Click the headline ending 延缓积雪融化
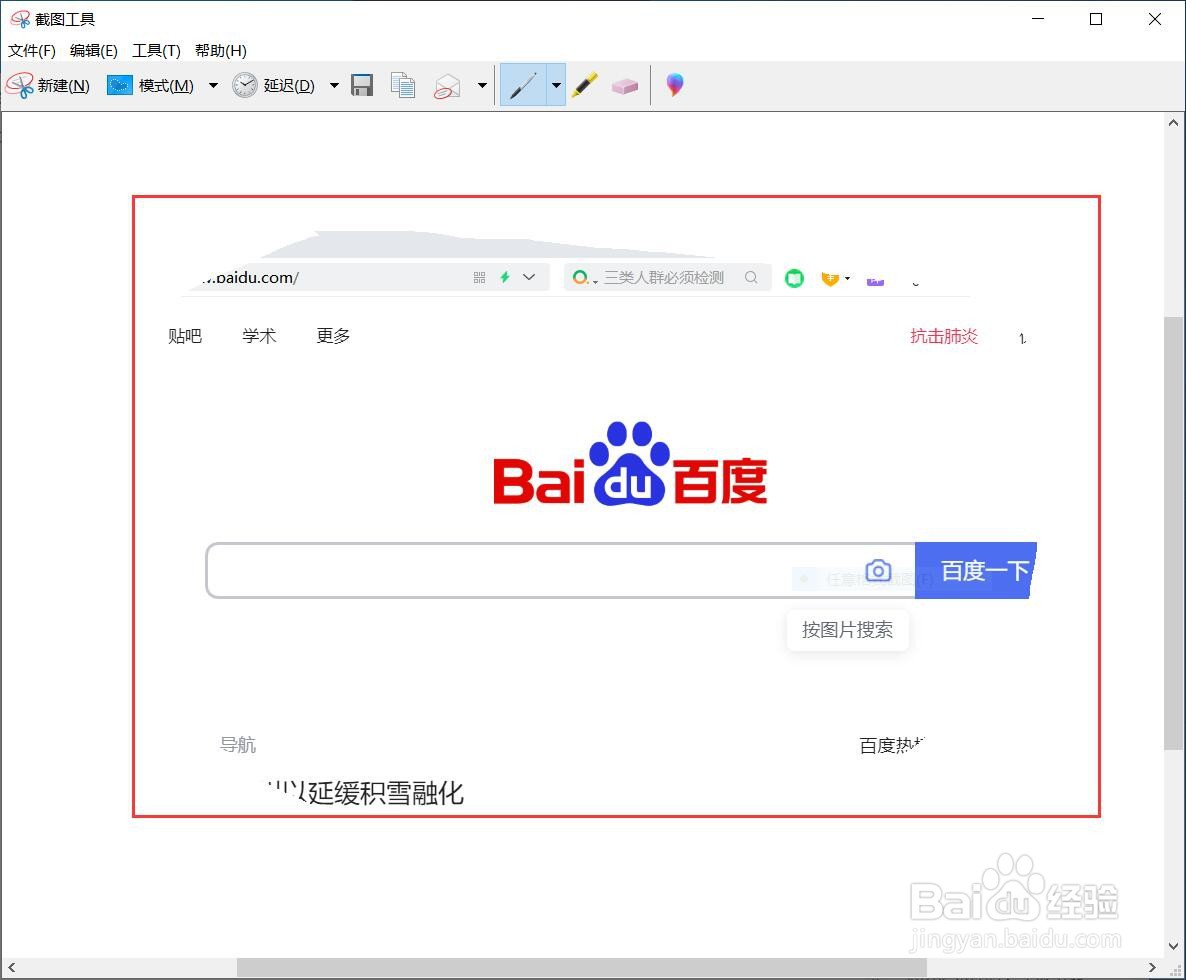 pos(365,793)
